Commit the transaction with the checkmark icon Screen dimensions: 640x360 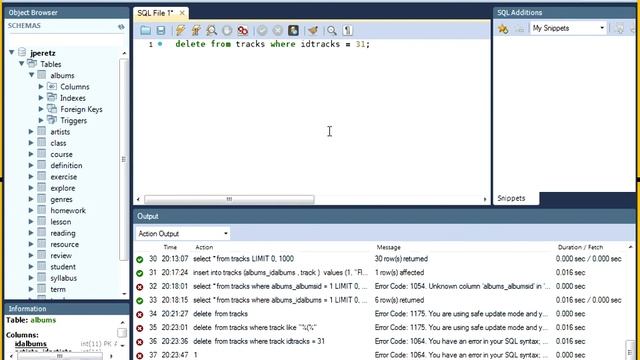tap(262, 30)
